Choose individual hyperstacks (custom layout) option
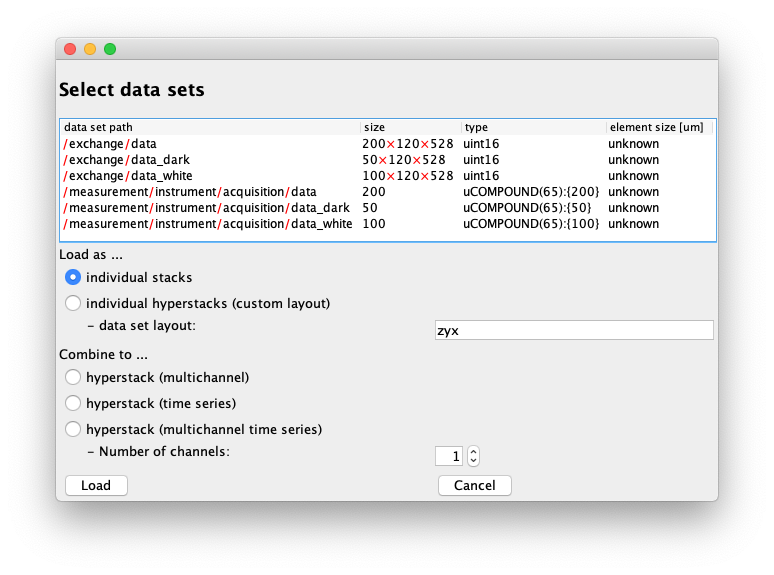Screen dimensions: 774x575 pos(73,303)
